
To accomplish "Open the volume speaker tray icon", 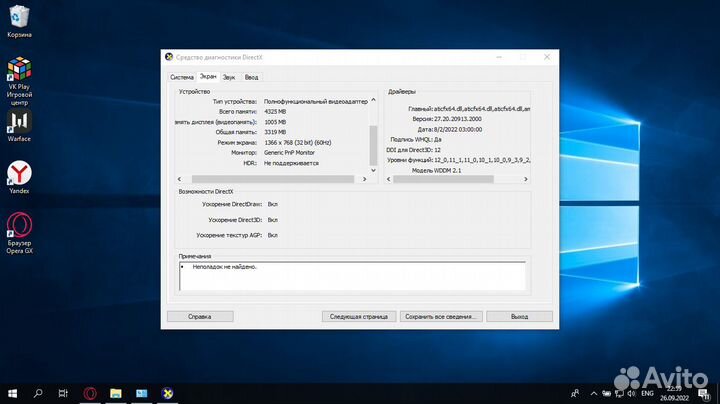I will pyautogui.click(x=631, y=393).
